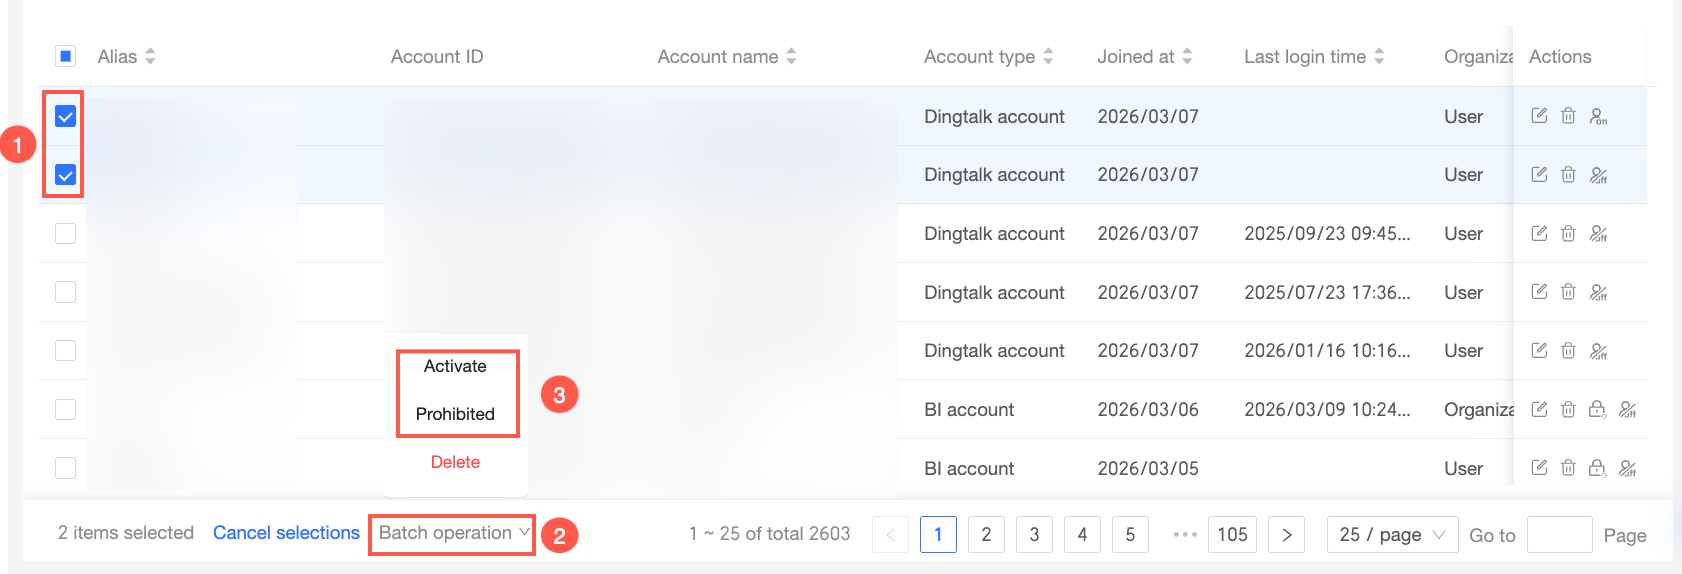Click lock icon for BI account joined 2026/03/05
This screenshot has width=1682, height=574.
pyautogui.click(x=1597, y=468)
